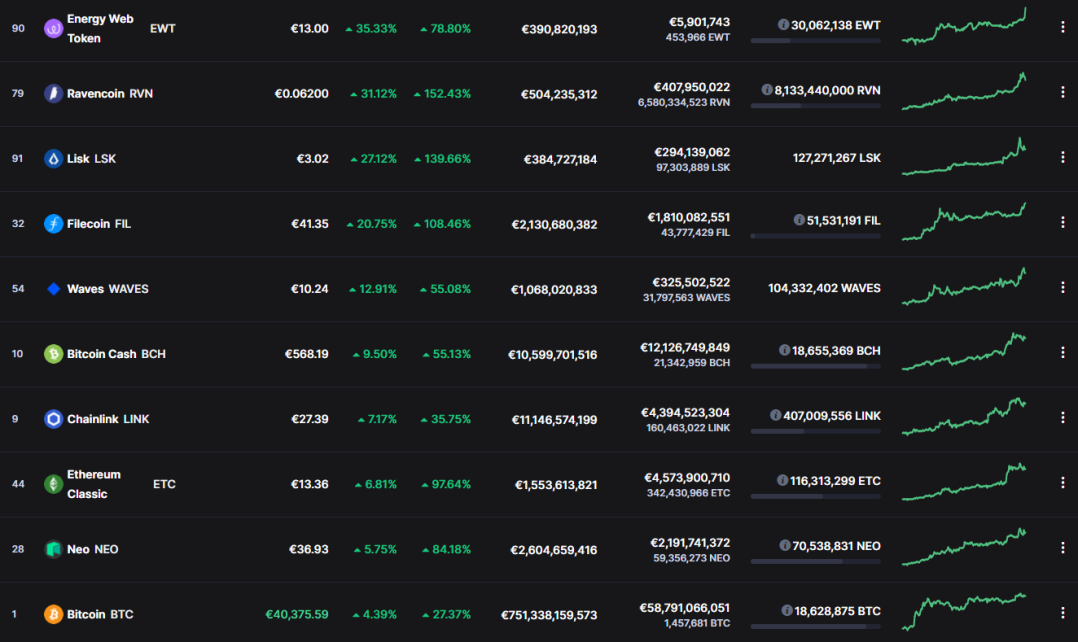Screen dimensions: 1078x642
Task: Click the Chainlink hexagon logo
Action: [54, 419]
